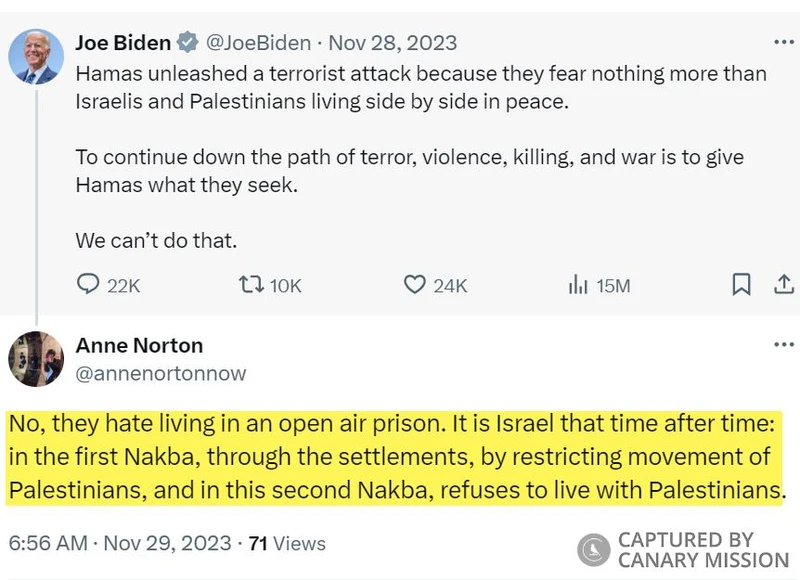800x580 pixels.
Task: Like the tweet using the heart icon
Action: tap(414, 285)
